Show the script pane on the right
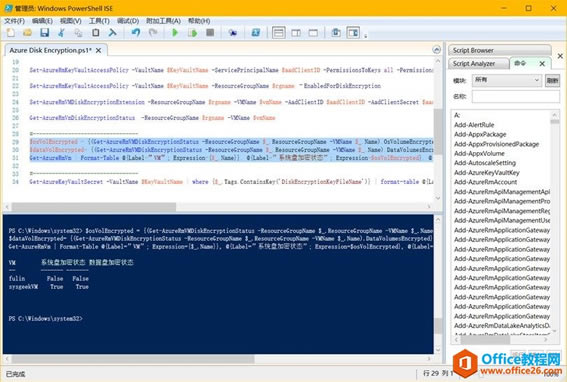The height and width of the screenshot is (382, 567). click(296, 33)
